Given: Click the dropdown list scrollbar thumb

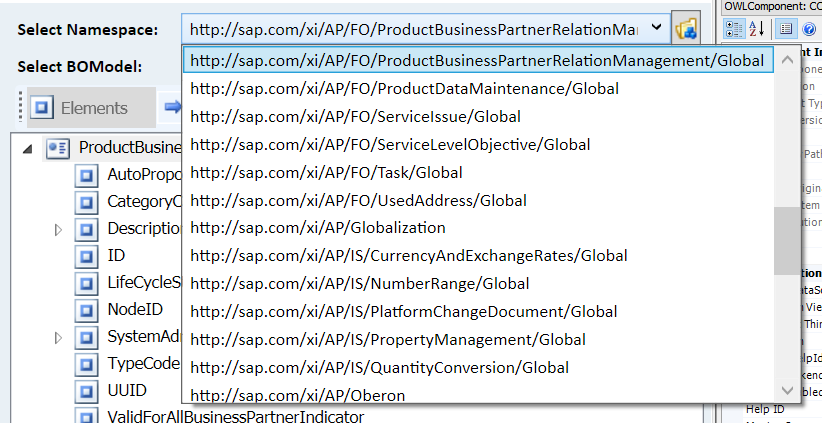Looking at the screenshot, I should tap(787, 241).
